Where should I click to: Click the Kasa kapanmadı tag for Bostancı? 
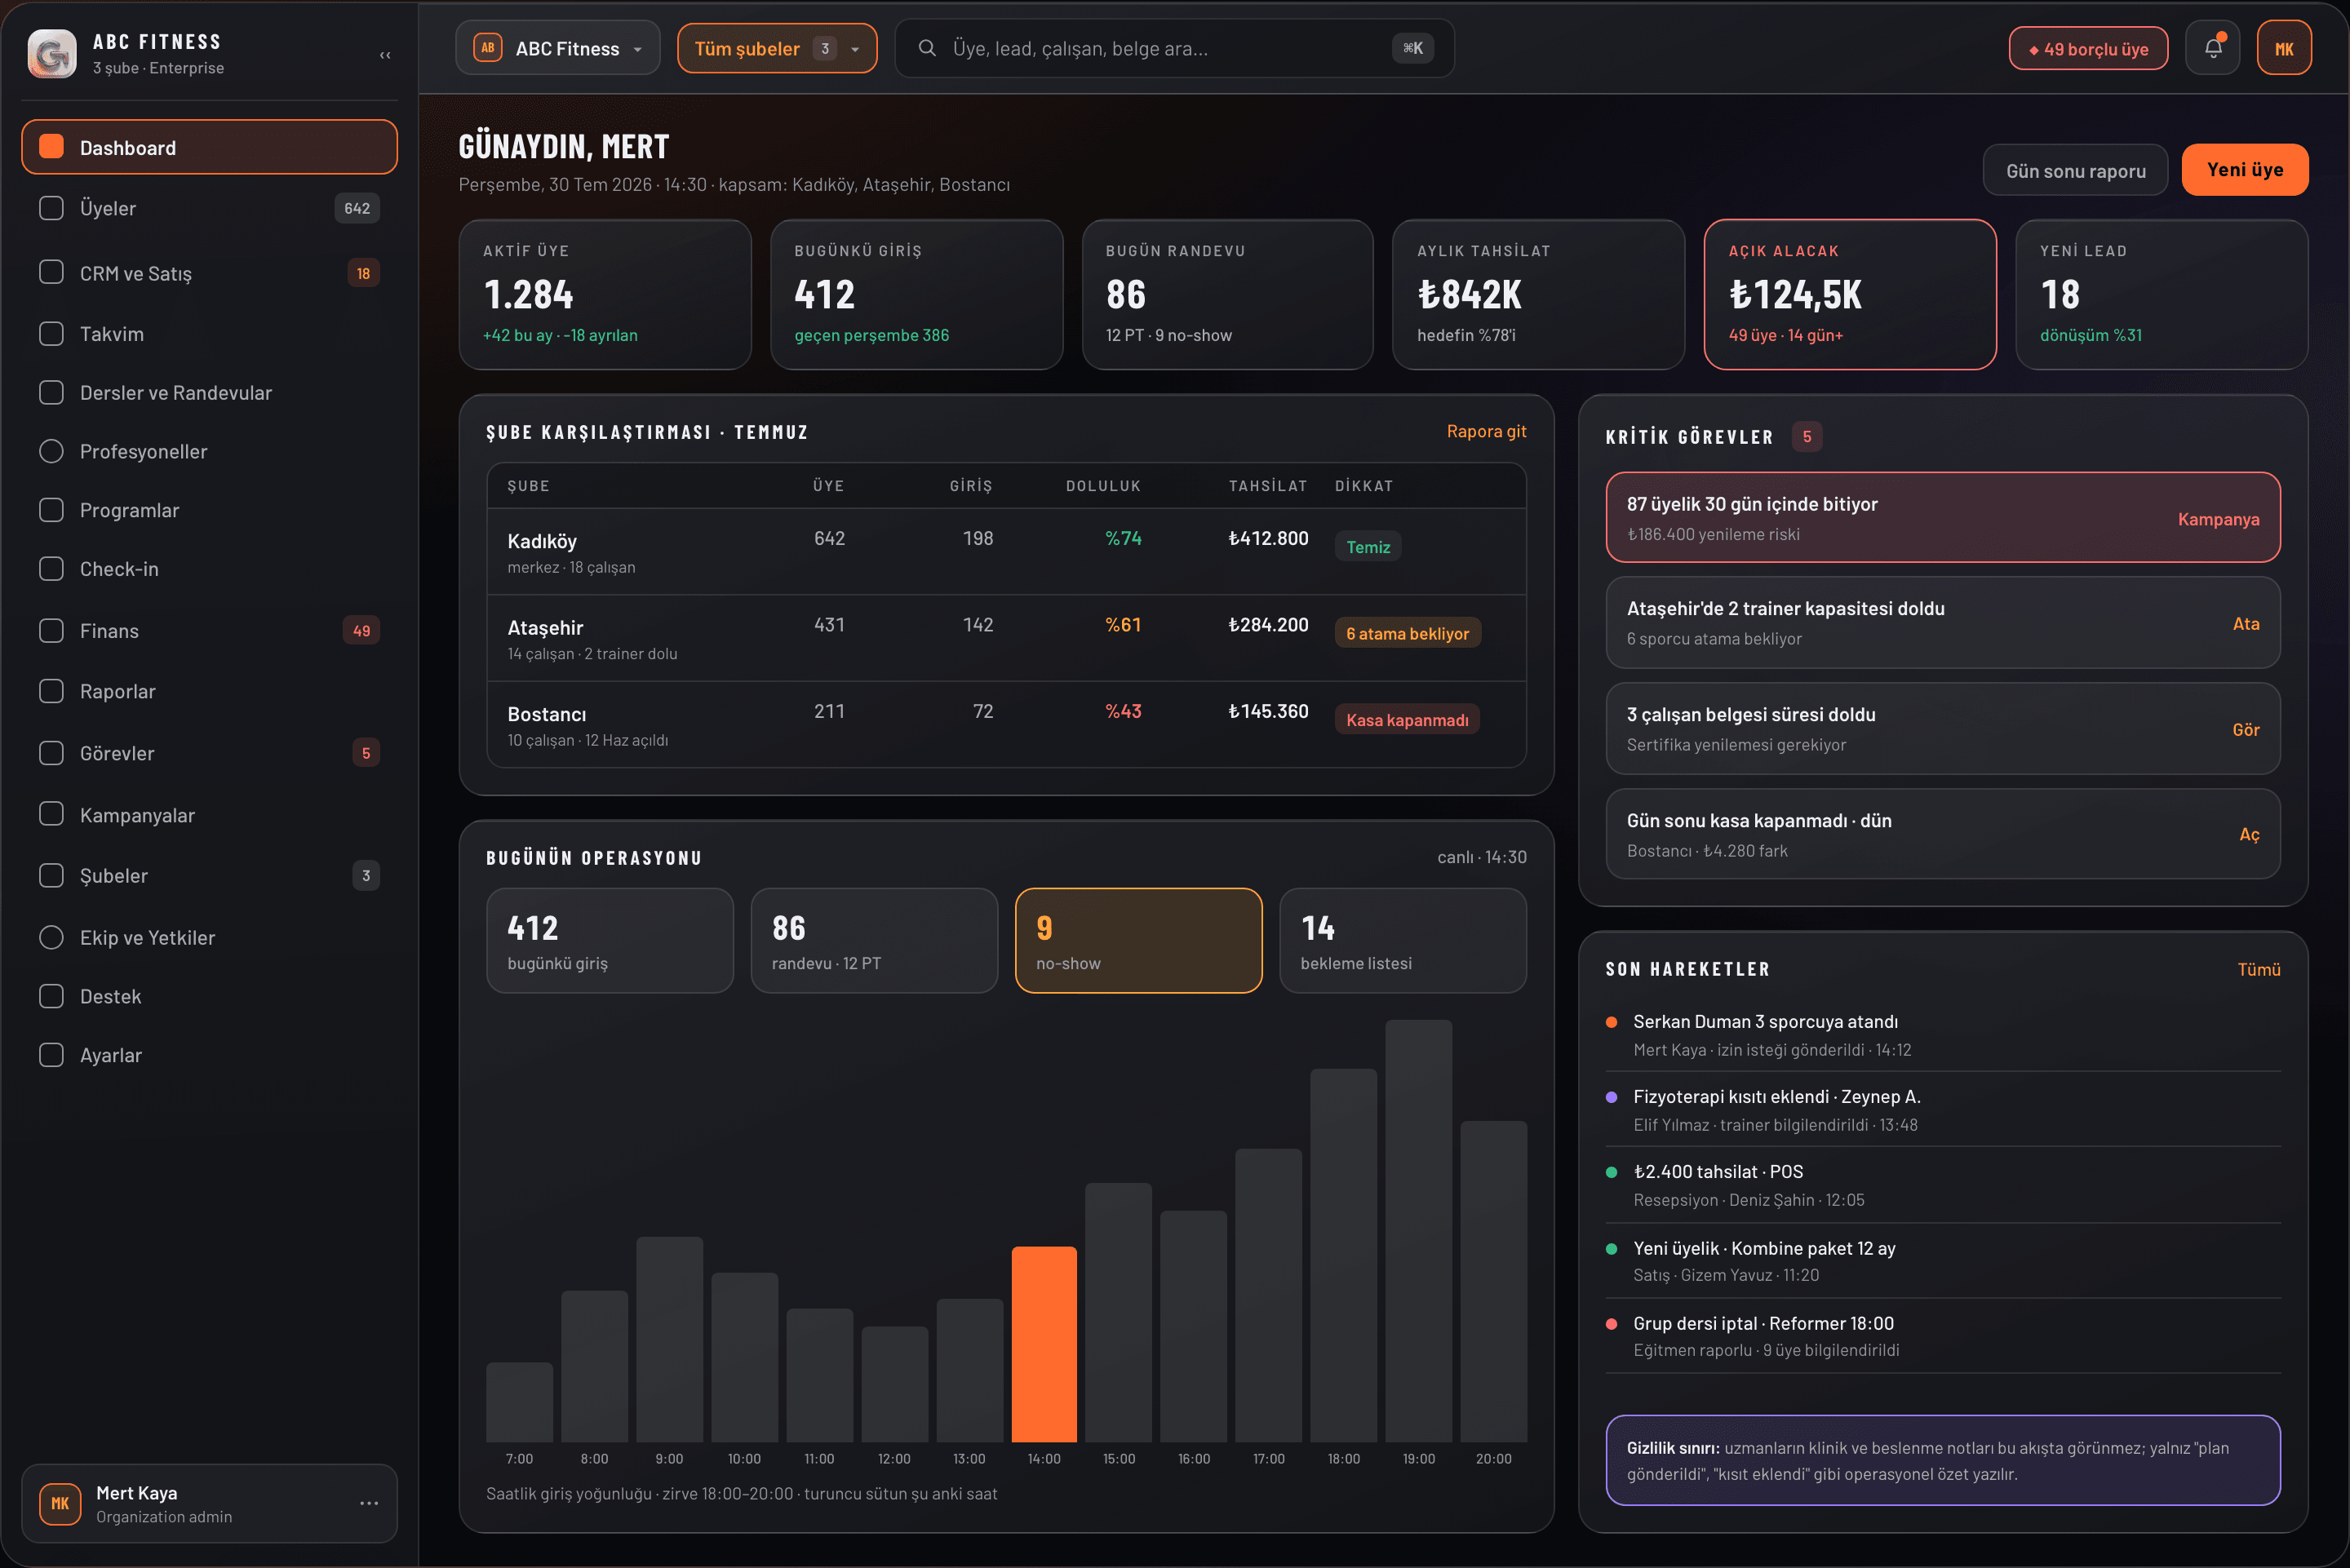(x=1407, y=720)
